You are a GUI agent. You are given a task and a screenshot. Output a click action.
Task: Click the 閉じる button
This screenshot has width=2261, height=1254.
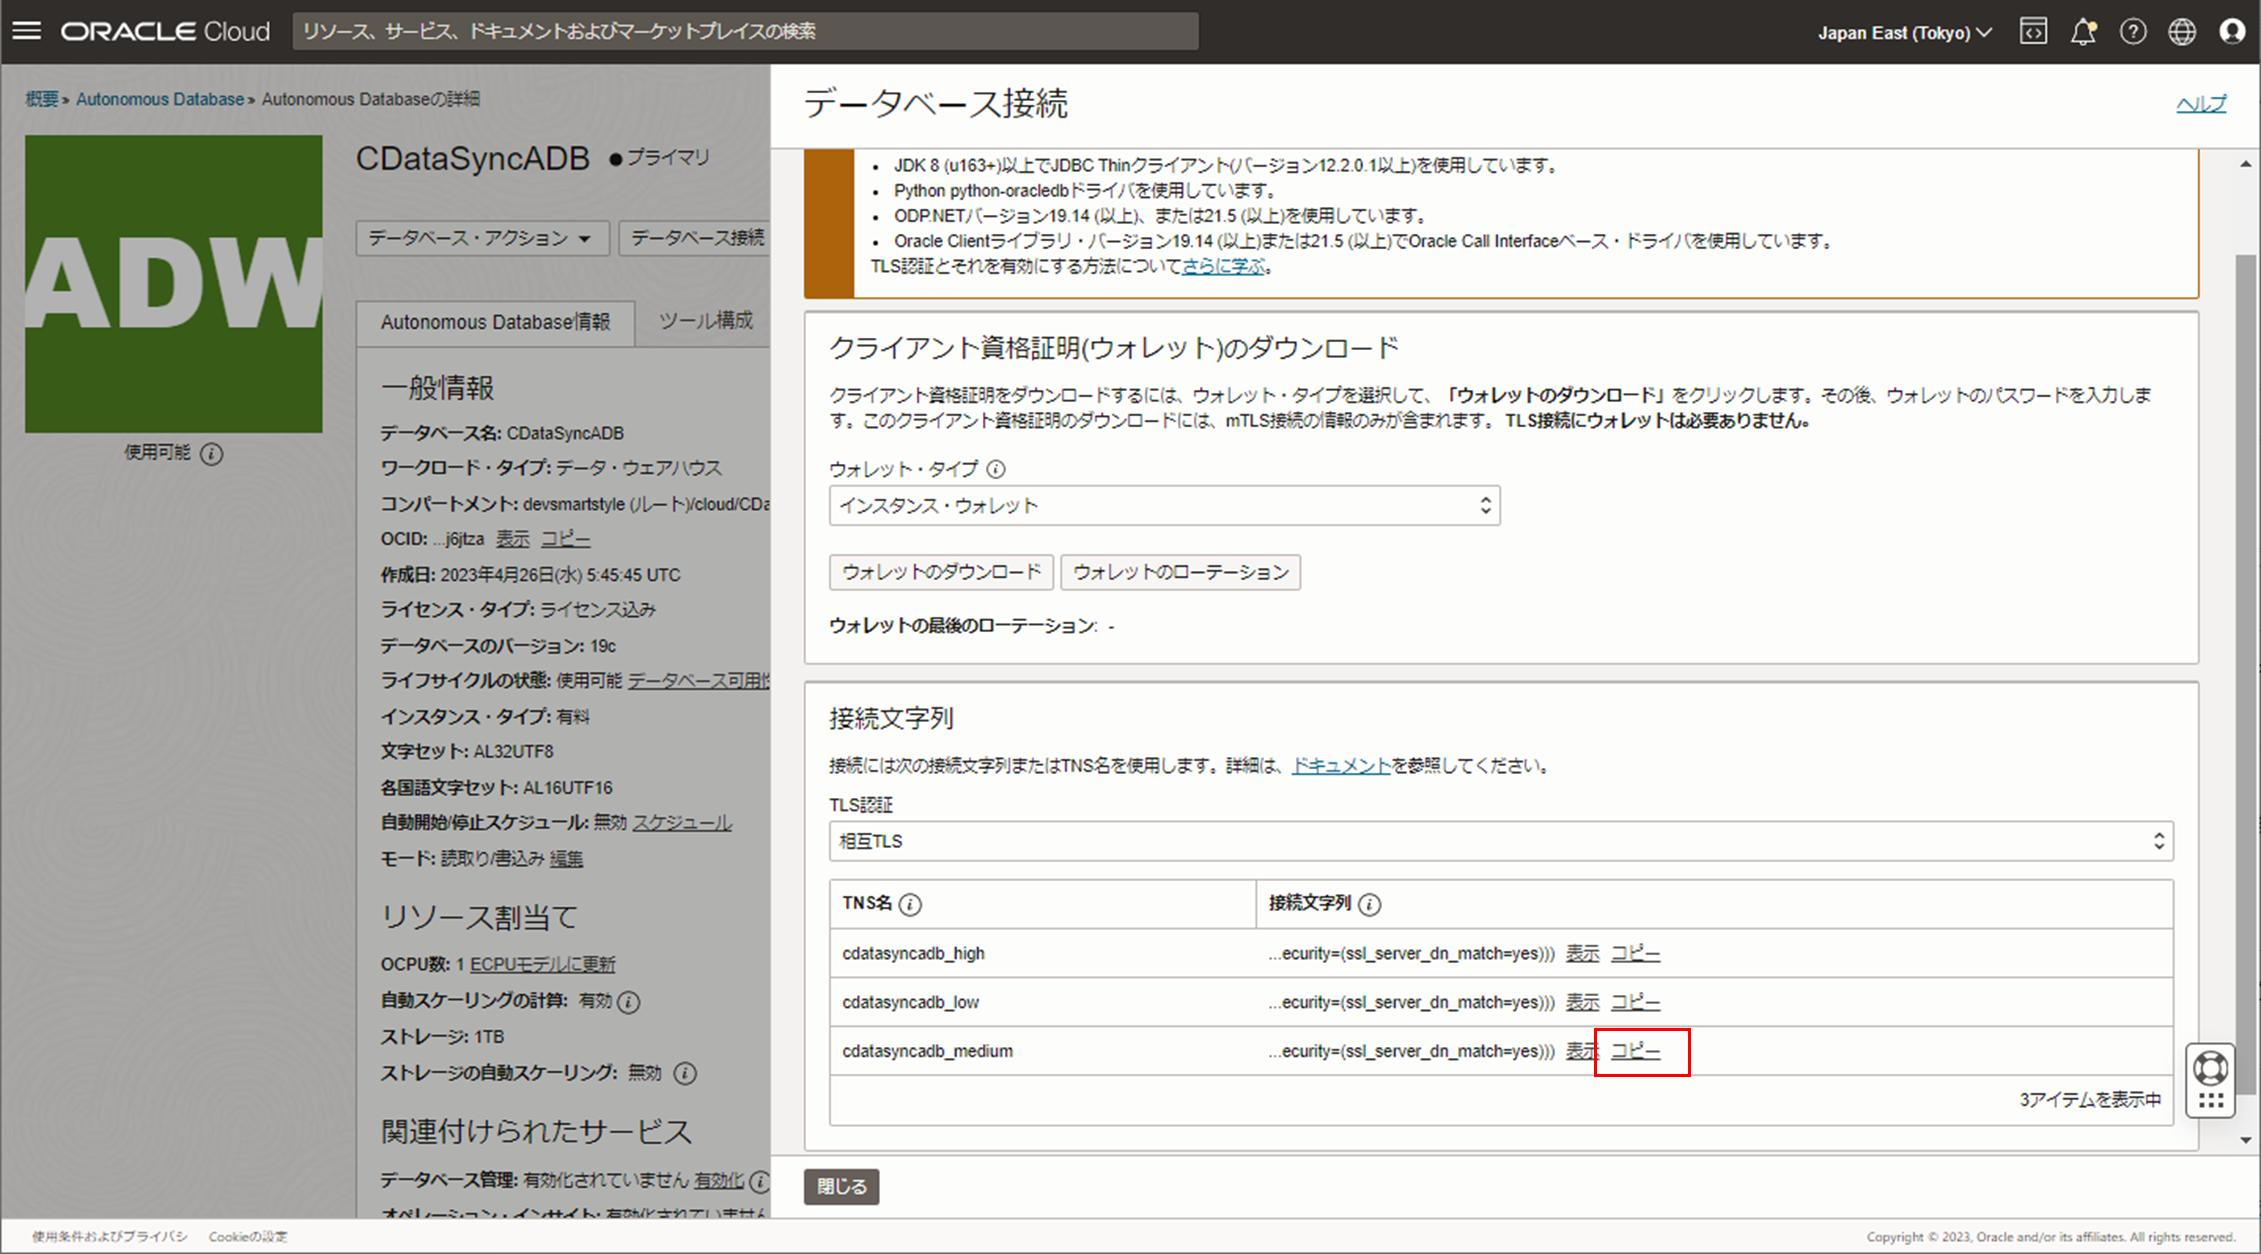(842, 1187)
